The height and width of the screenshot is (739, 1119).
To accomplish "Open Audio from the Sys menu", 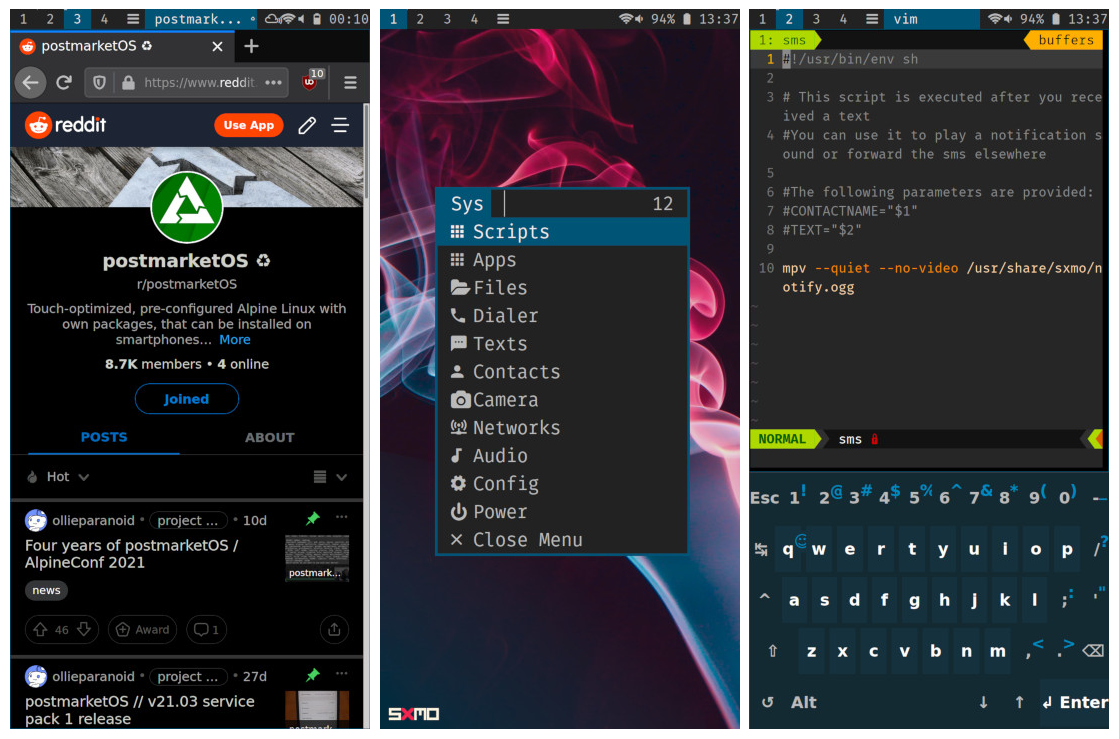I will click(562, 455).
